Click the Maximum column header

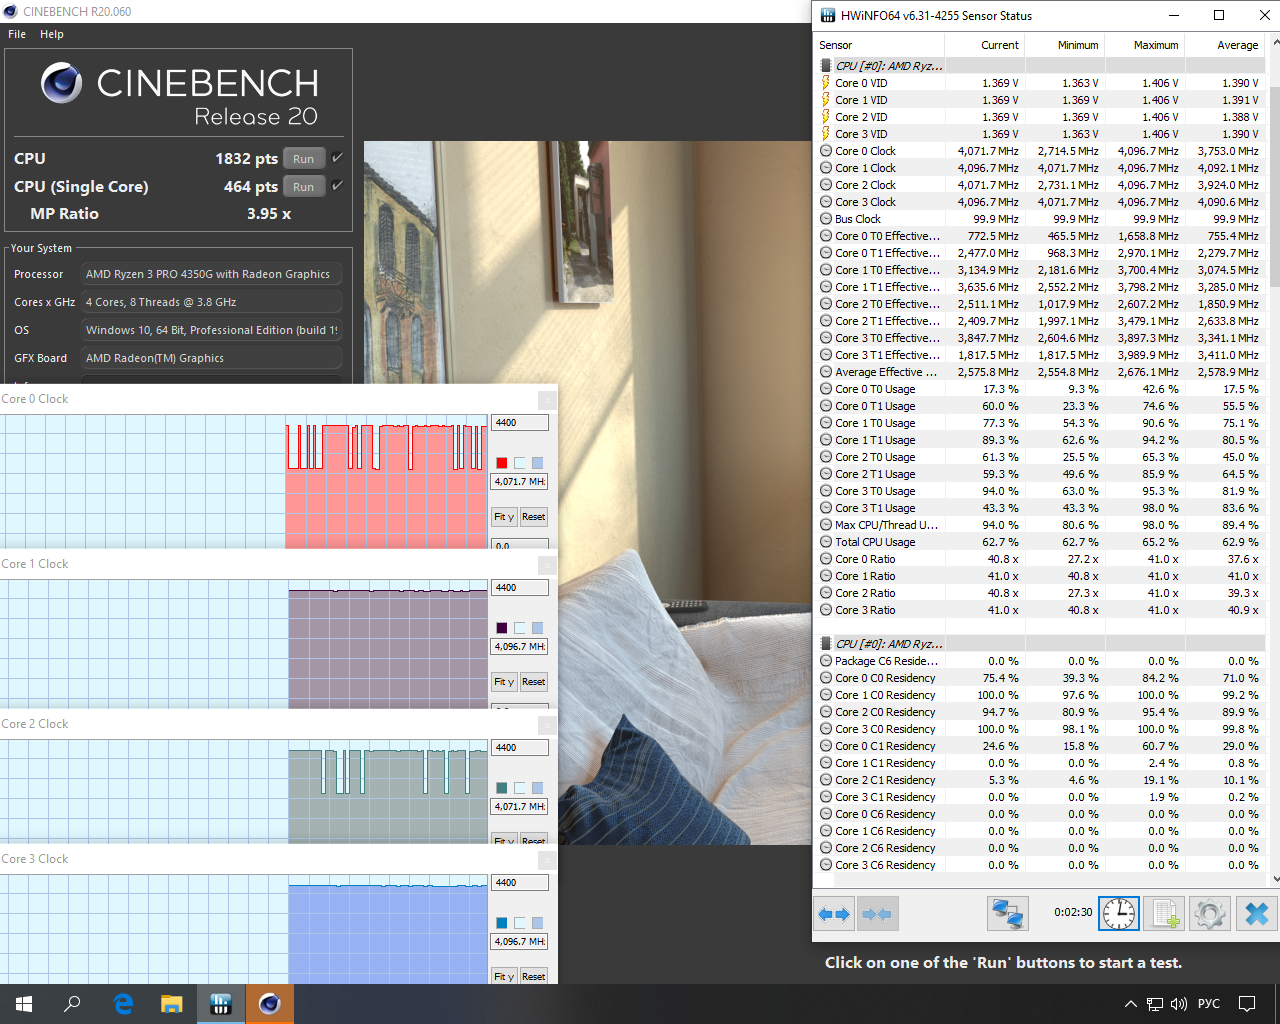tap(1144, 45)
